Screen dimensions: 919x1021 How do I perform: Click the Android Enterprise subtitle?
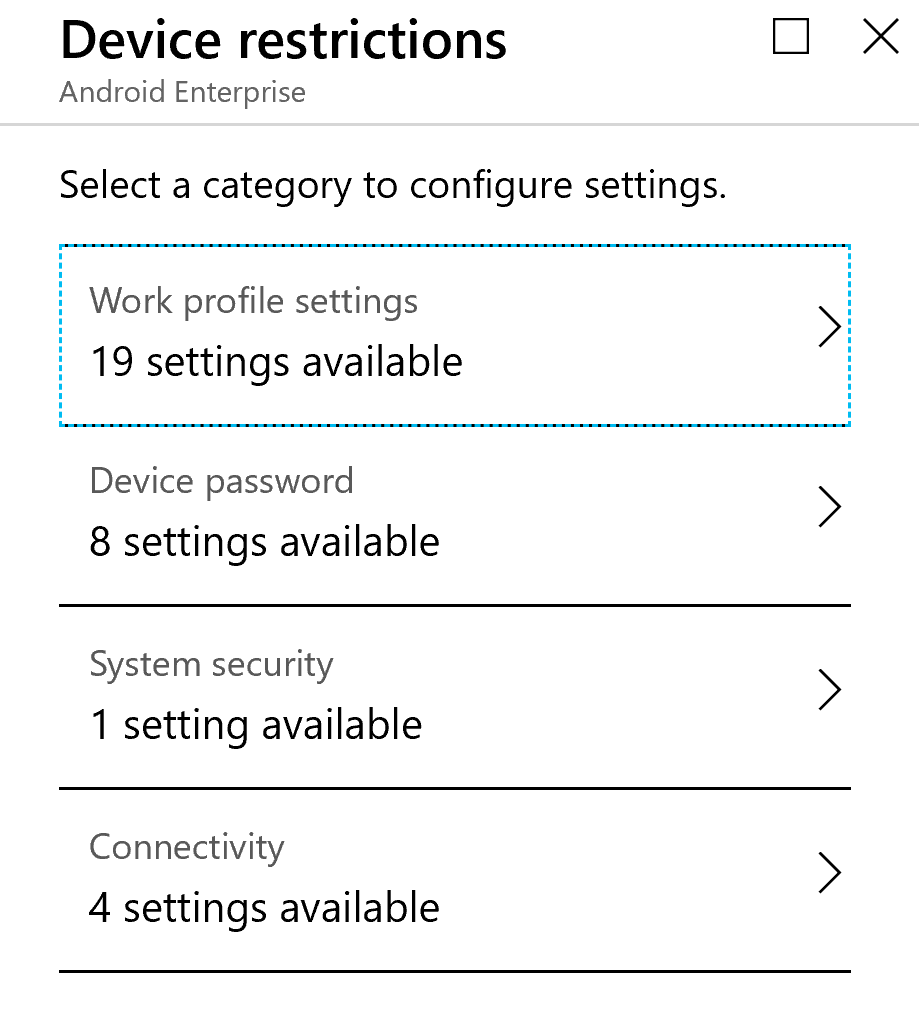pos(183,92)
